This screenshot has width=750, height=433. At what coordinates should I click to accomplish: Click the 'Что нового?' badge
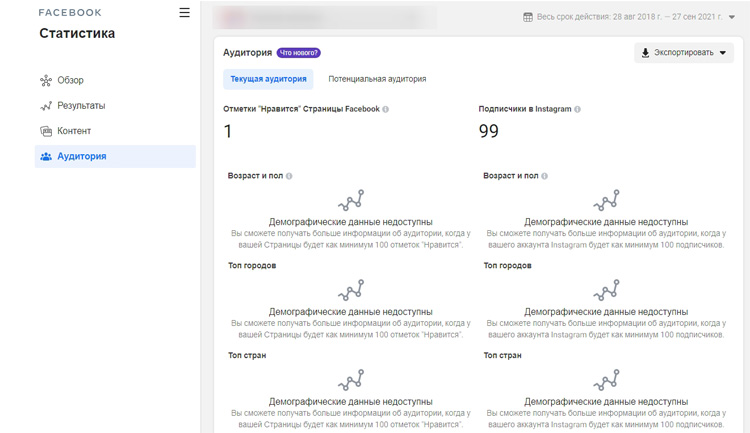[x=298, y=53]
